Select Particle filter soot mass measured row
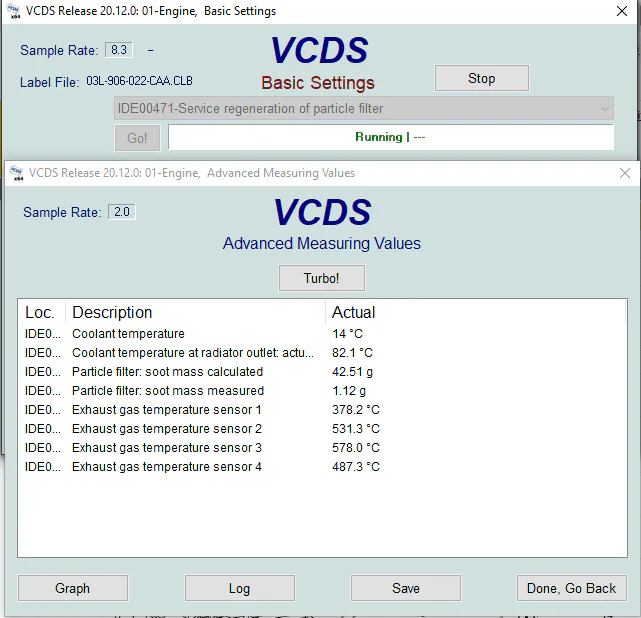The image size is (641, 618). coord(167,391)
